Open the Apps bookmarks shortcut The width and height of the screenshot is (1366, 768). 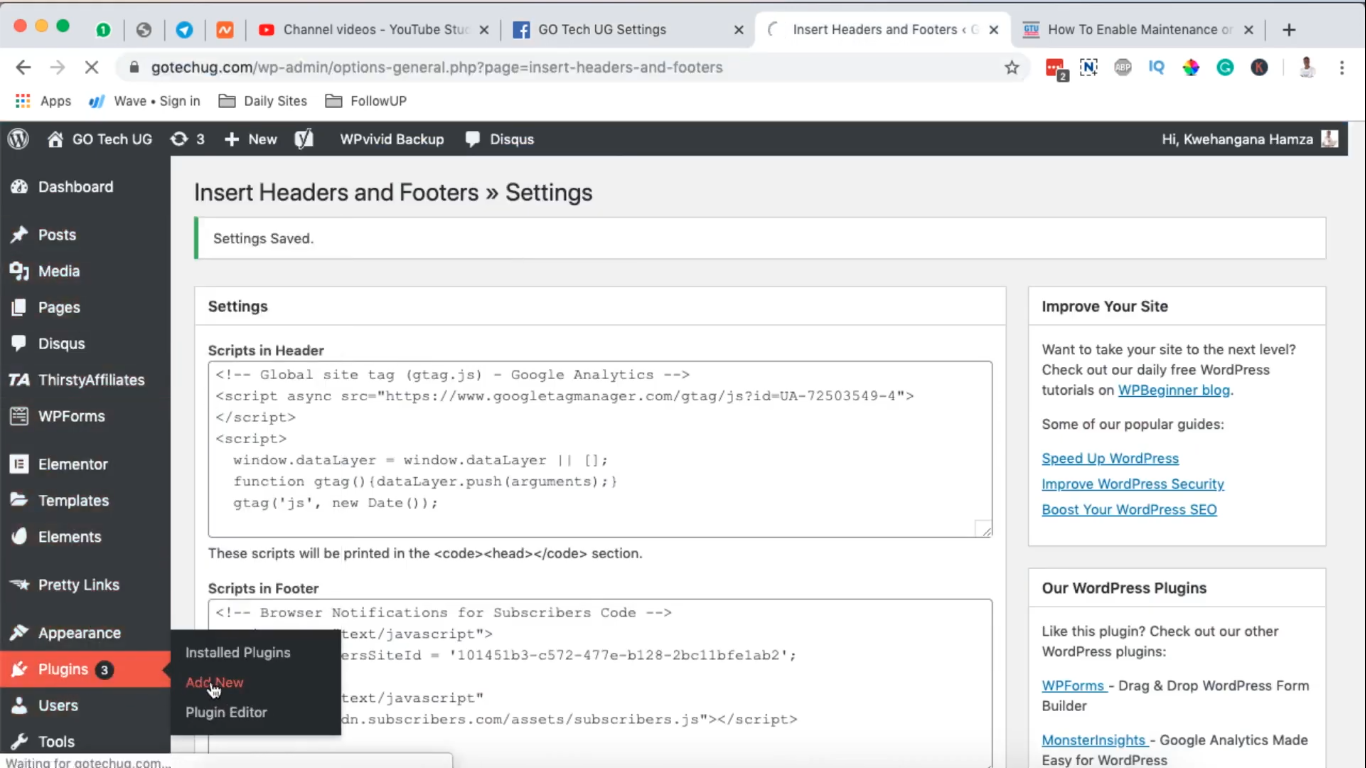tap(43, 101)
